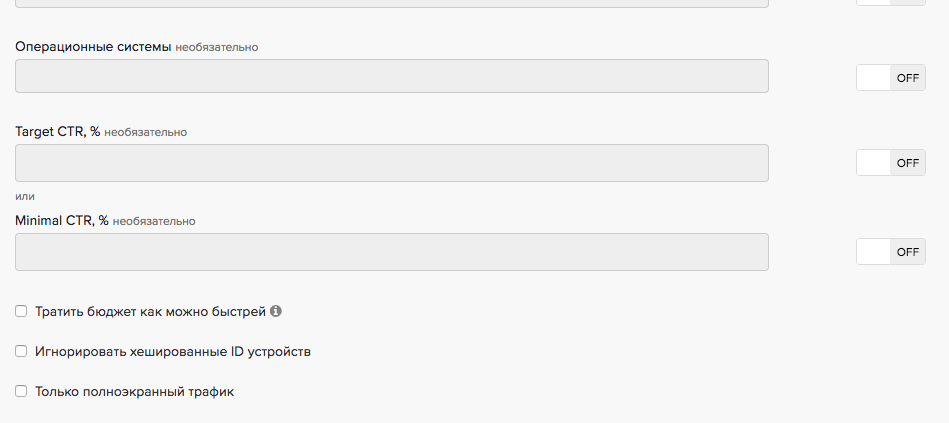Click the Minimal CTR, % field label
The width and height of the screenshot is (949, 423).
(61, 220)
